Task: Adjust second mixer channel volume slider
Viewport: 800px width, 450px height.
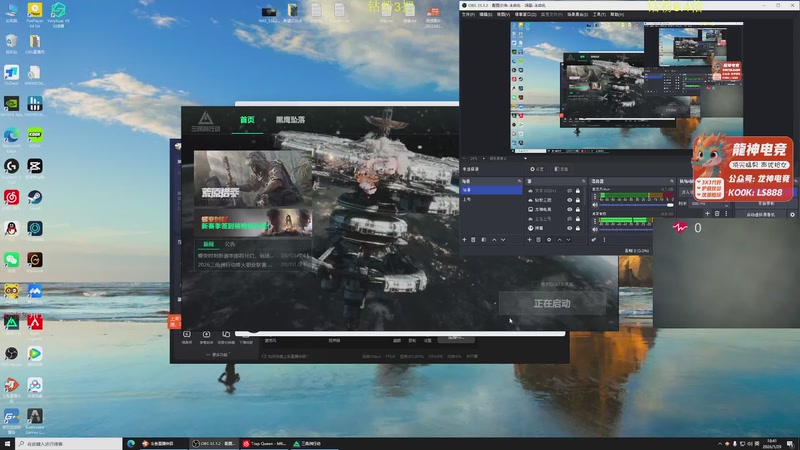Action: click(626, 230)
